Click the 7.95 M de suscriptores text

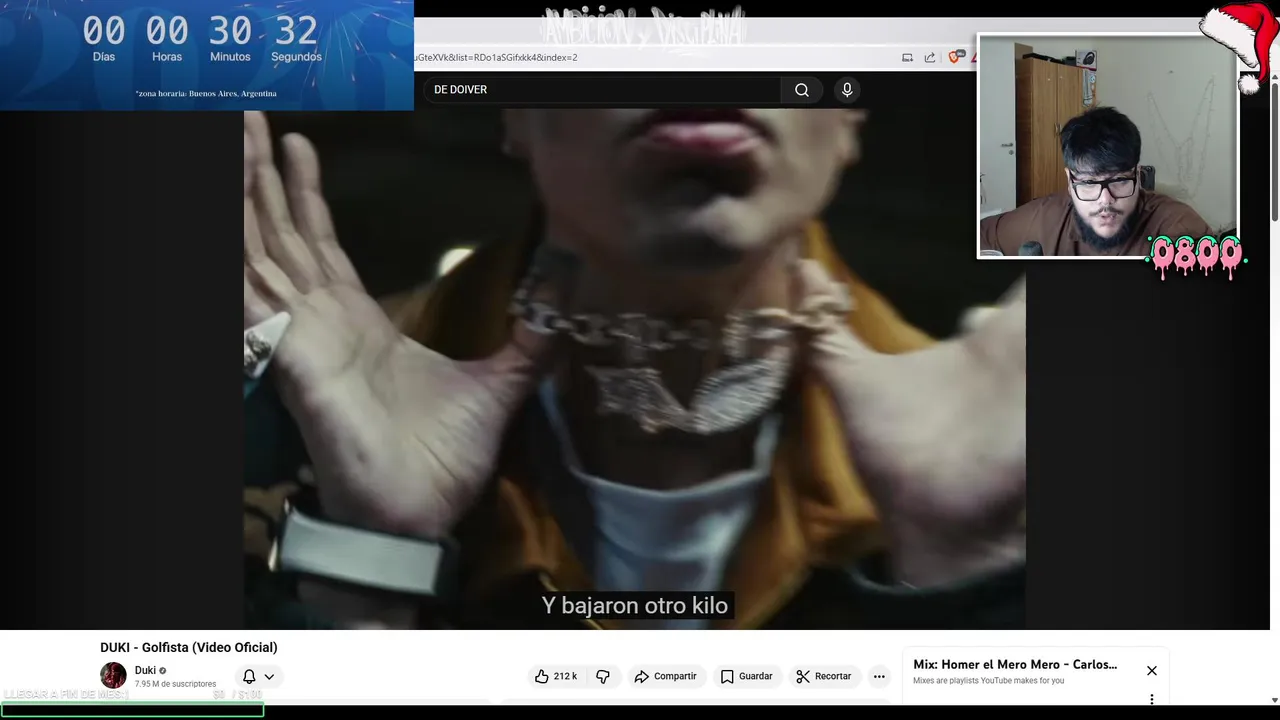click(175, 684)
